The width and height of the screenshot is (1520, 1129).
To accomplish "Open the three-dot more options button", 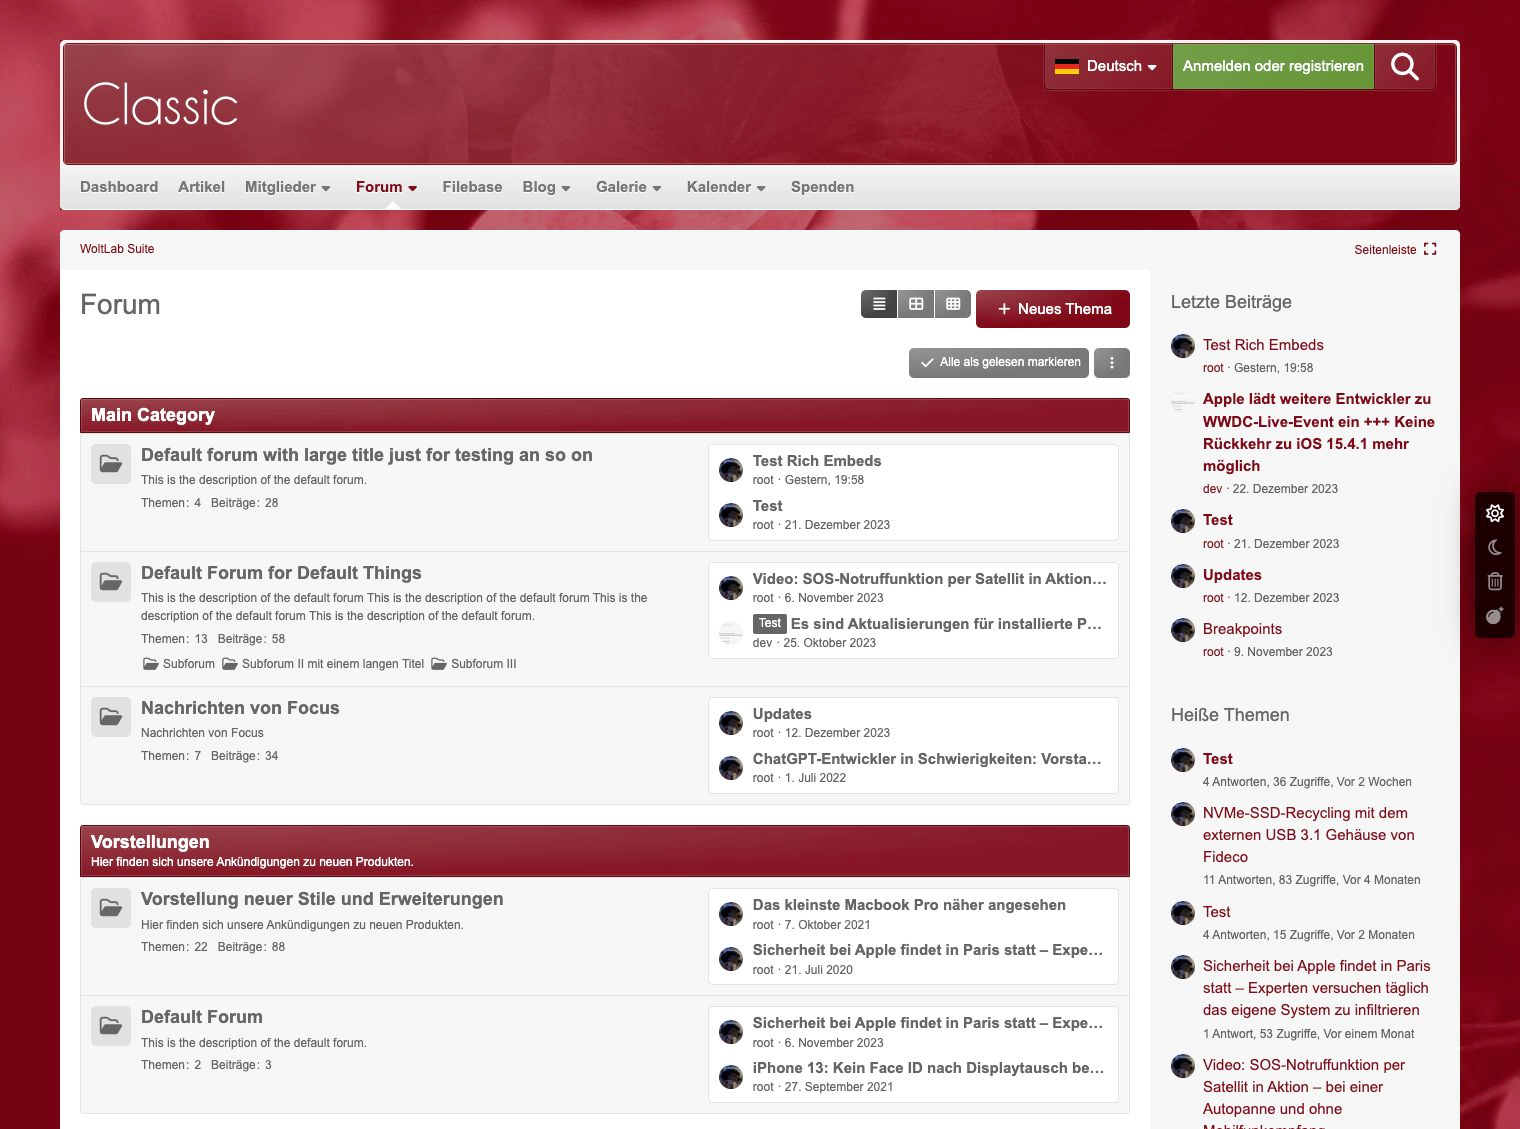I will point(1112,363).
